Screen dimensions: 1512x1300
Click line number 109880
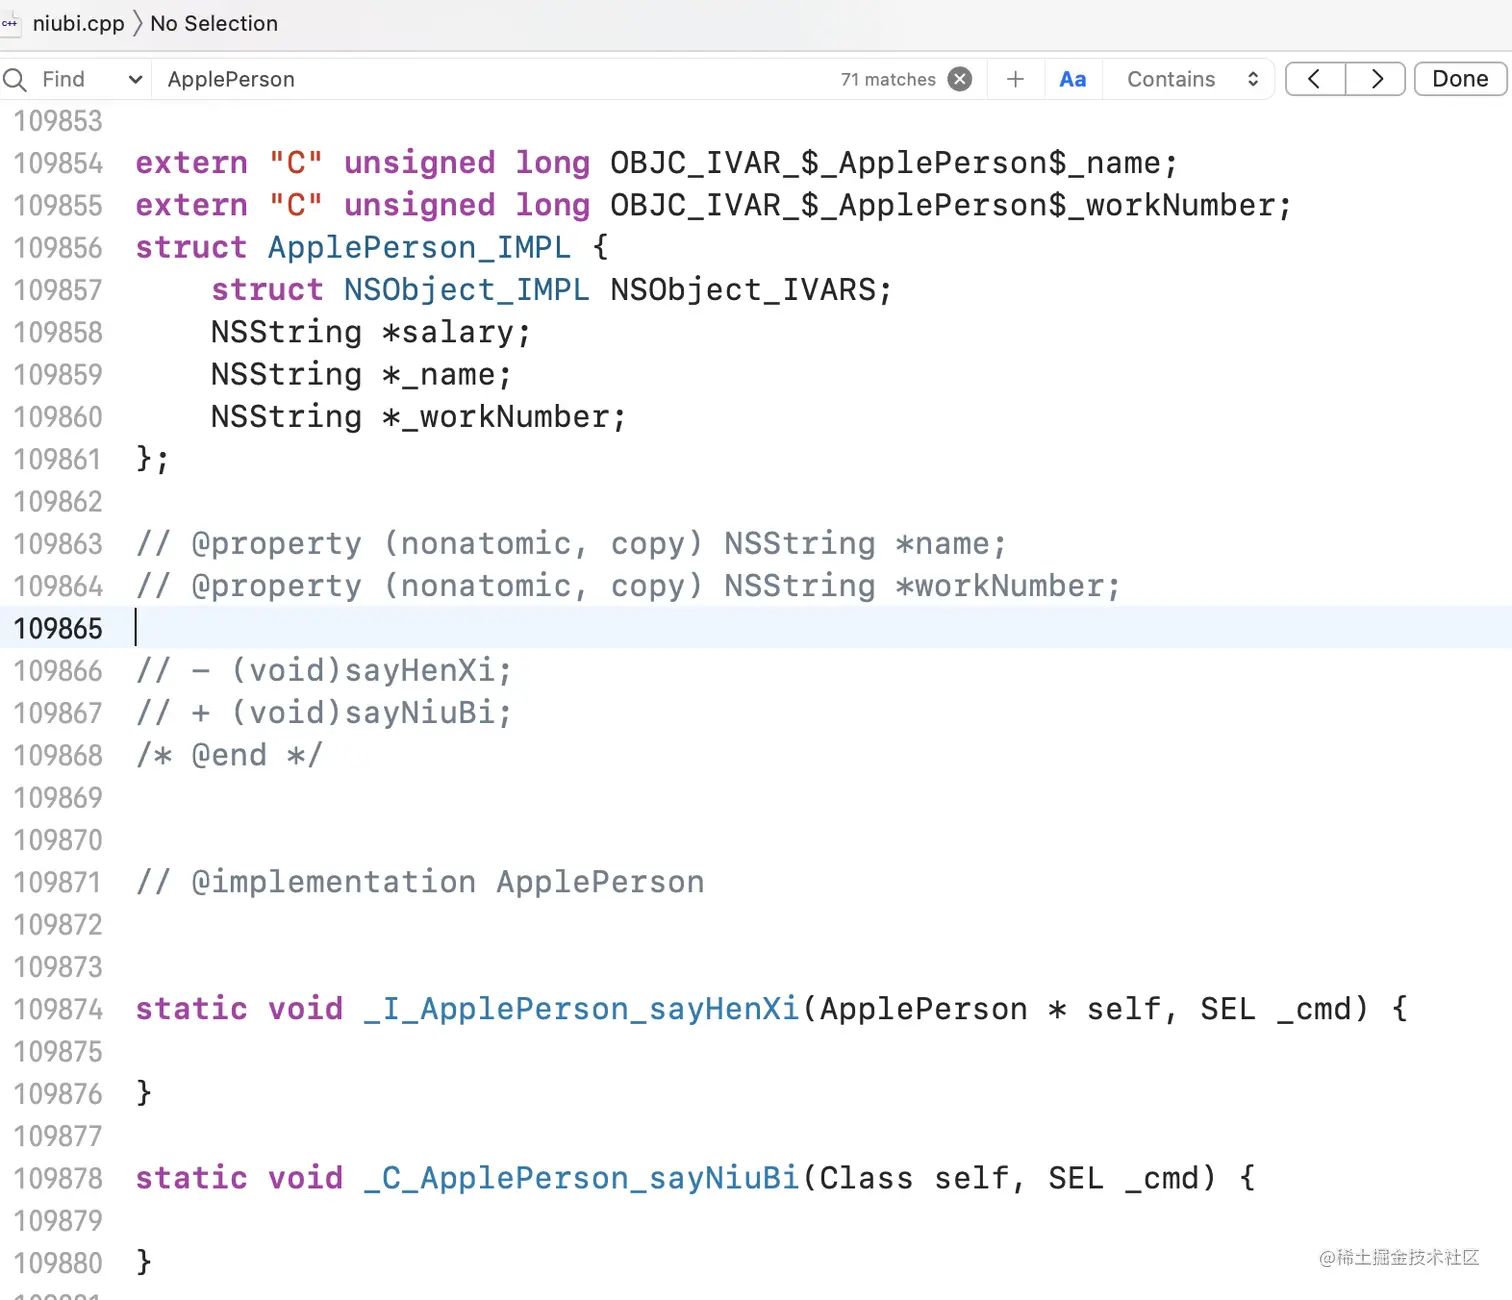[58, 1264]
